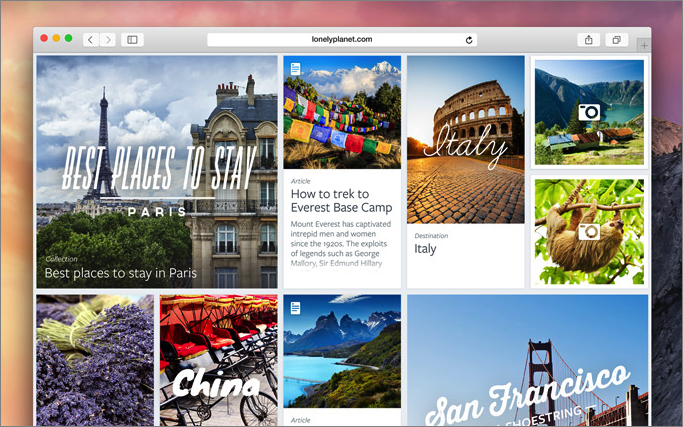The image size is (683, 427).
Task: Open the Italy destination link
Action: click(425, 249)
